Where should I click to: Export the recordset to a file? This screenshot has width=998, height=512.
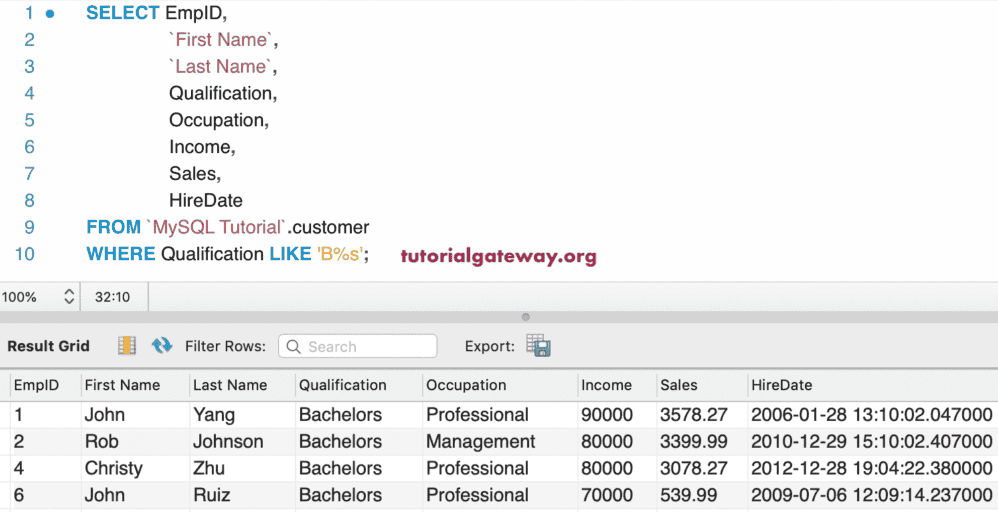[x=538, y=346]
